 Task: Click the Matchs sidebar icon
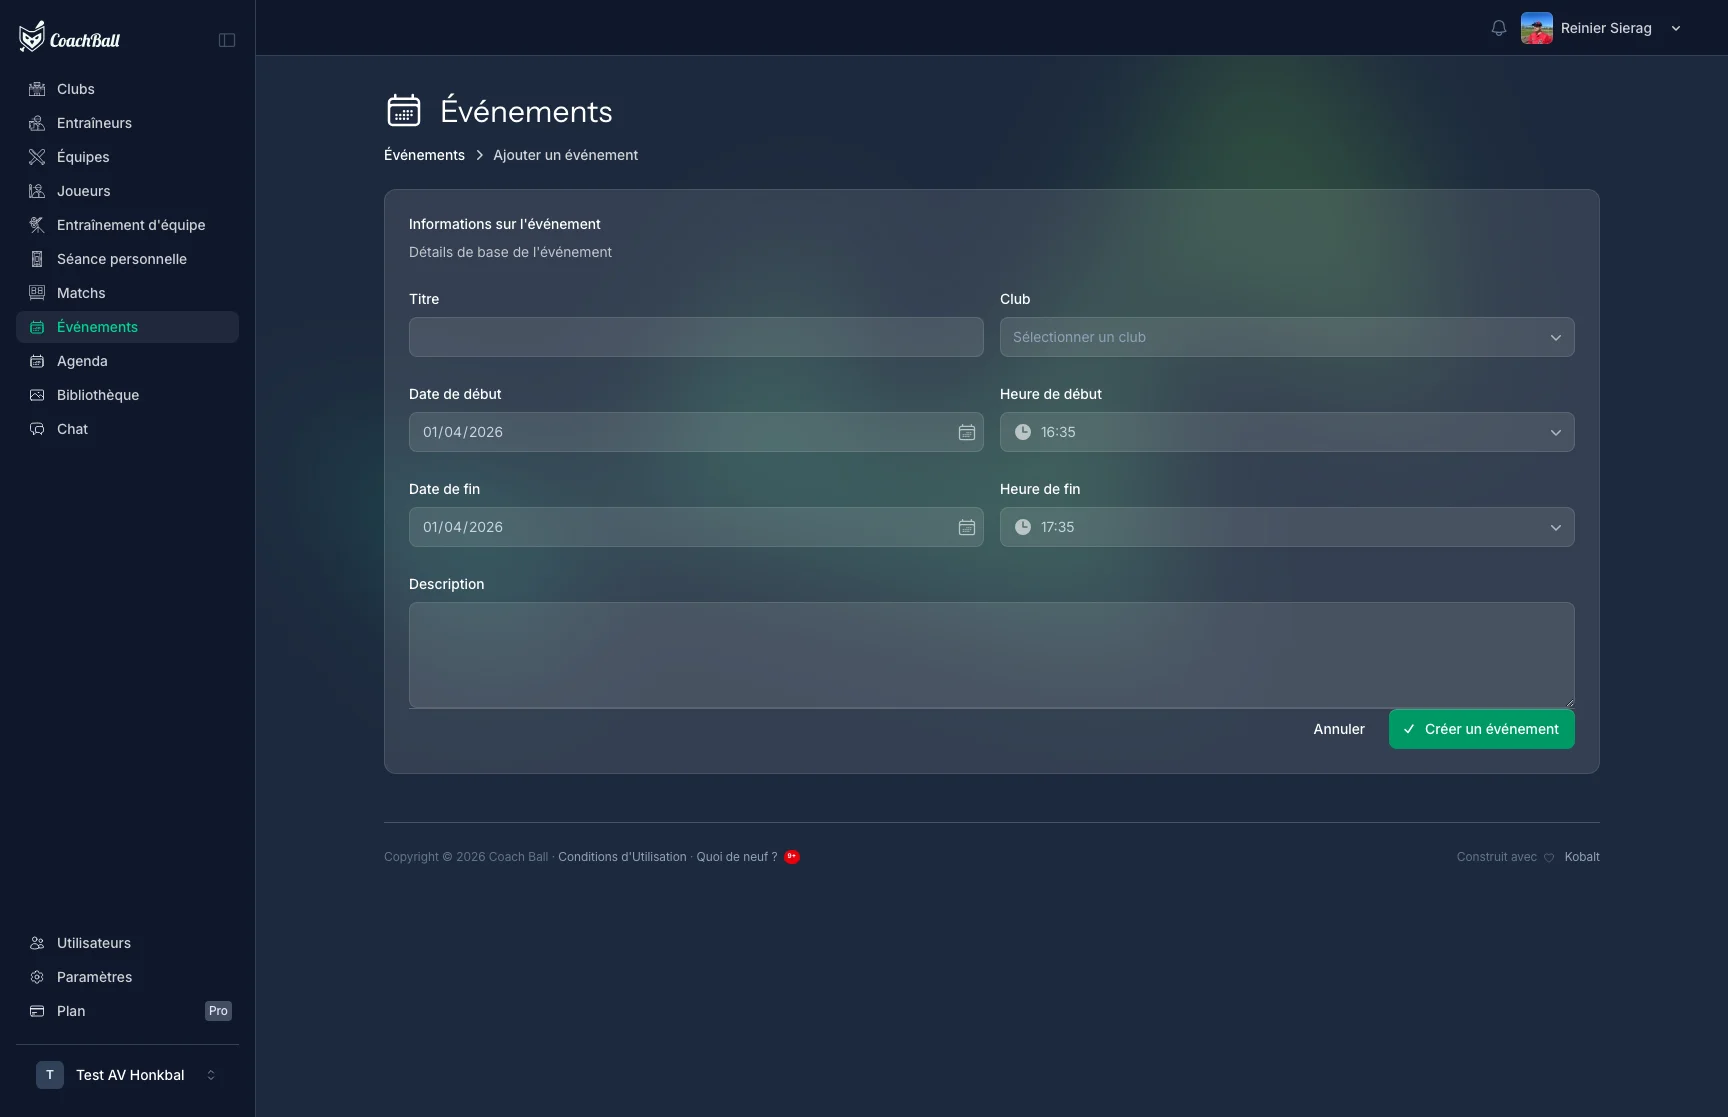[37, 293]
